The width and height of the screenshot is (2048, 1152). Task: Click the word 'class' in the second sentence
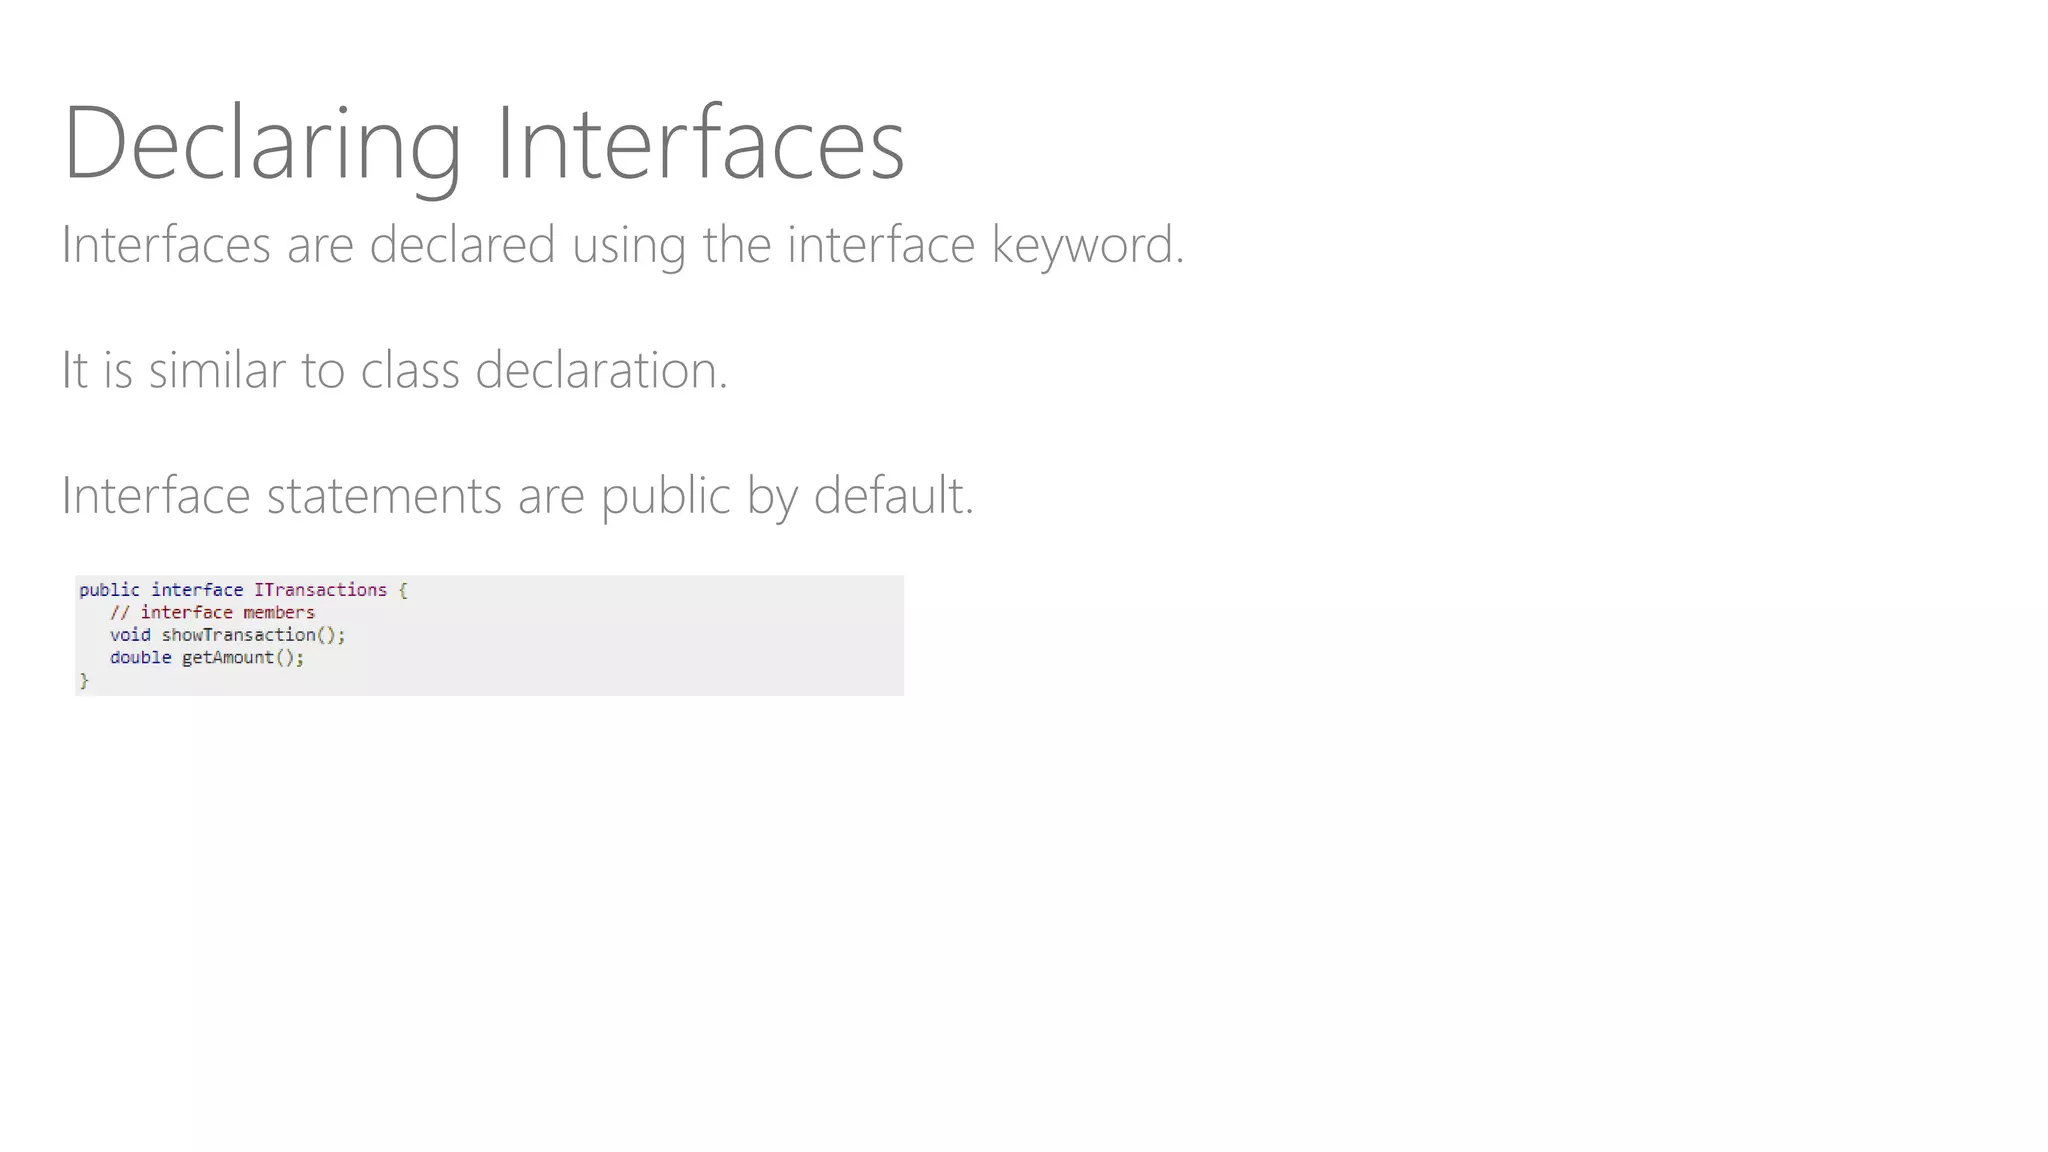[409, 370]
